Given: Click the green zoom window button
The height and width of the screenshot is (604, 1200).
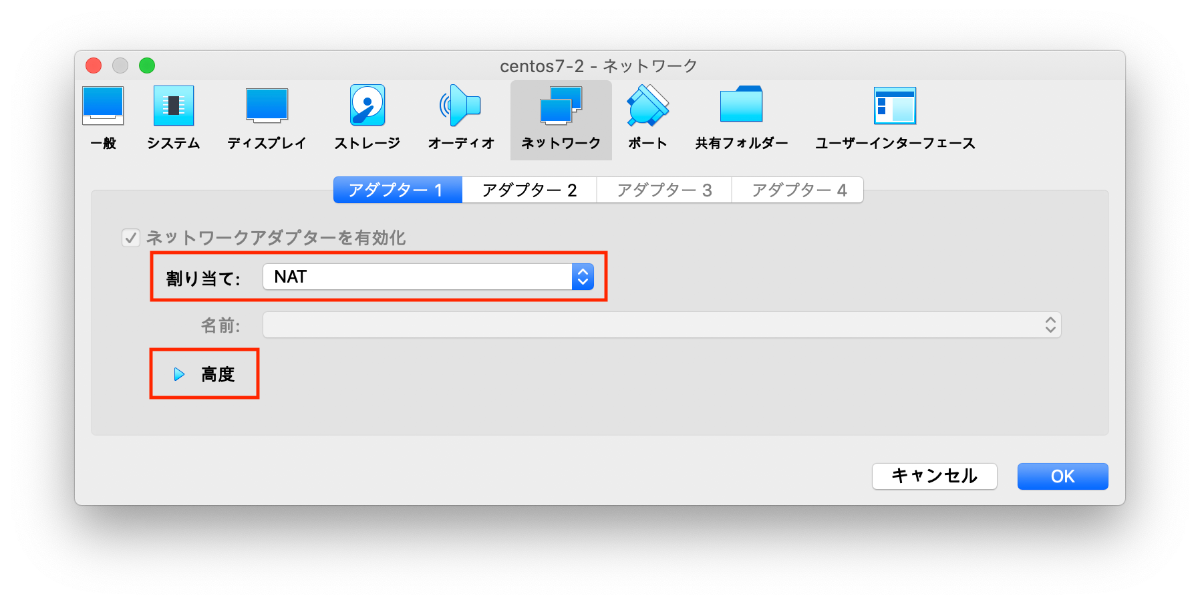Looking at the screenshot, I should tap(147, 65).
